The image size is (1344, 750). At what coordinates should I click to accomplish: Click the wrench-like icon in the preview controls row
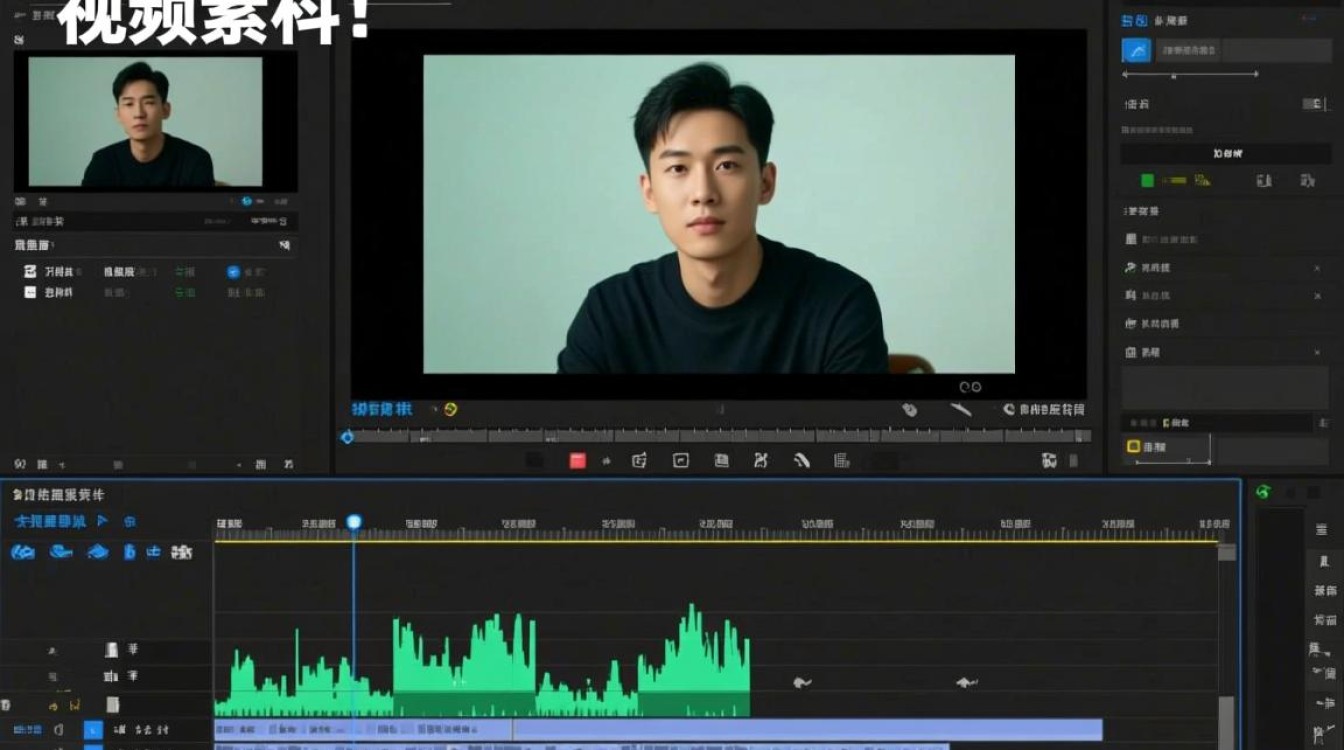click(960, 409)
